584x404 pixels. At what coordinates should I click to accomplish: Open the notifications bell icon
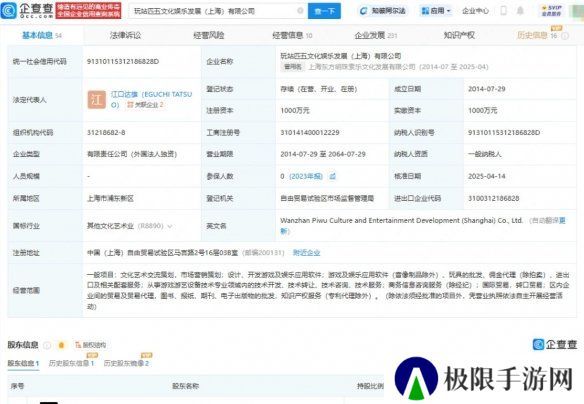click(520, 11)
